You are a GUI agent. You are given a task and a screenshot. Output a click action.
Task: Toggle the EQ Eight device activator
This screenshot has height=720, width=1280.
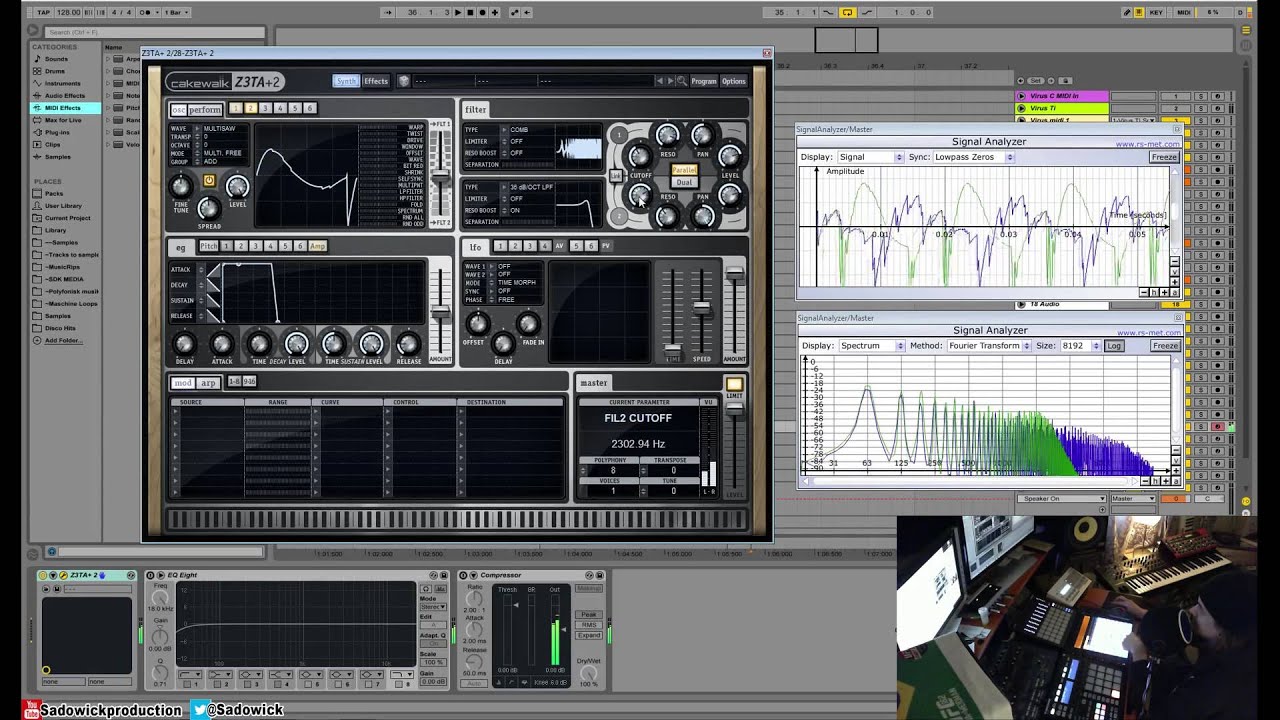[x=151, y=575]
